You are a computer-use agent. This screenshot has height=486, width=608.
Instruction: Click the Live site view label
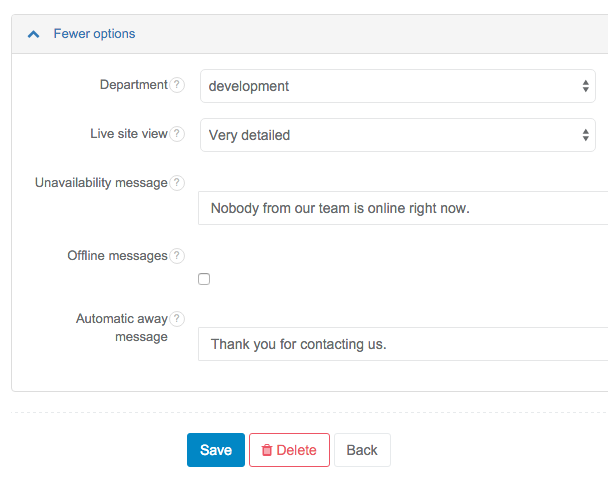tap(128, 134)
